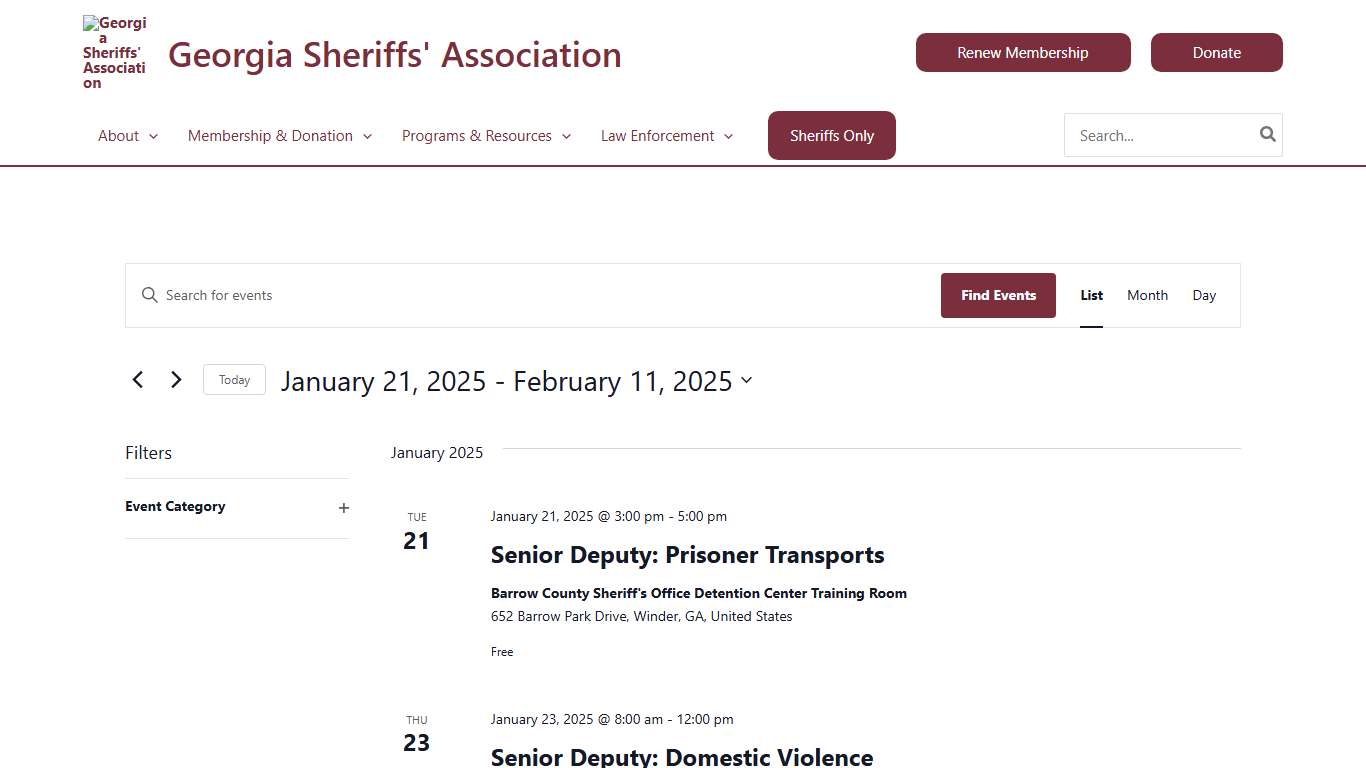Screen dimensions: 1366x768
Task: Click the Renew Membership button
Action: [1023, 52]
